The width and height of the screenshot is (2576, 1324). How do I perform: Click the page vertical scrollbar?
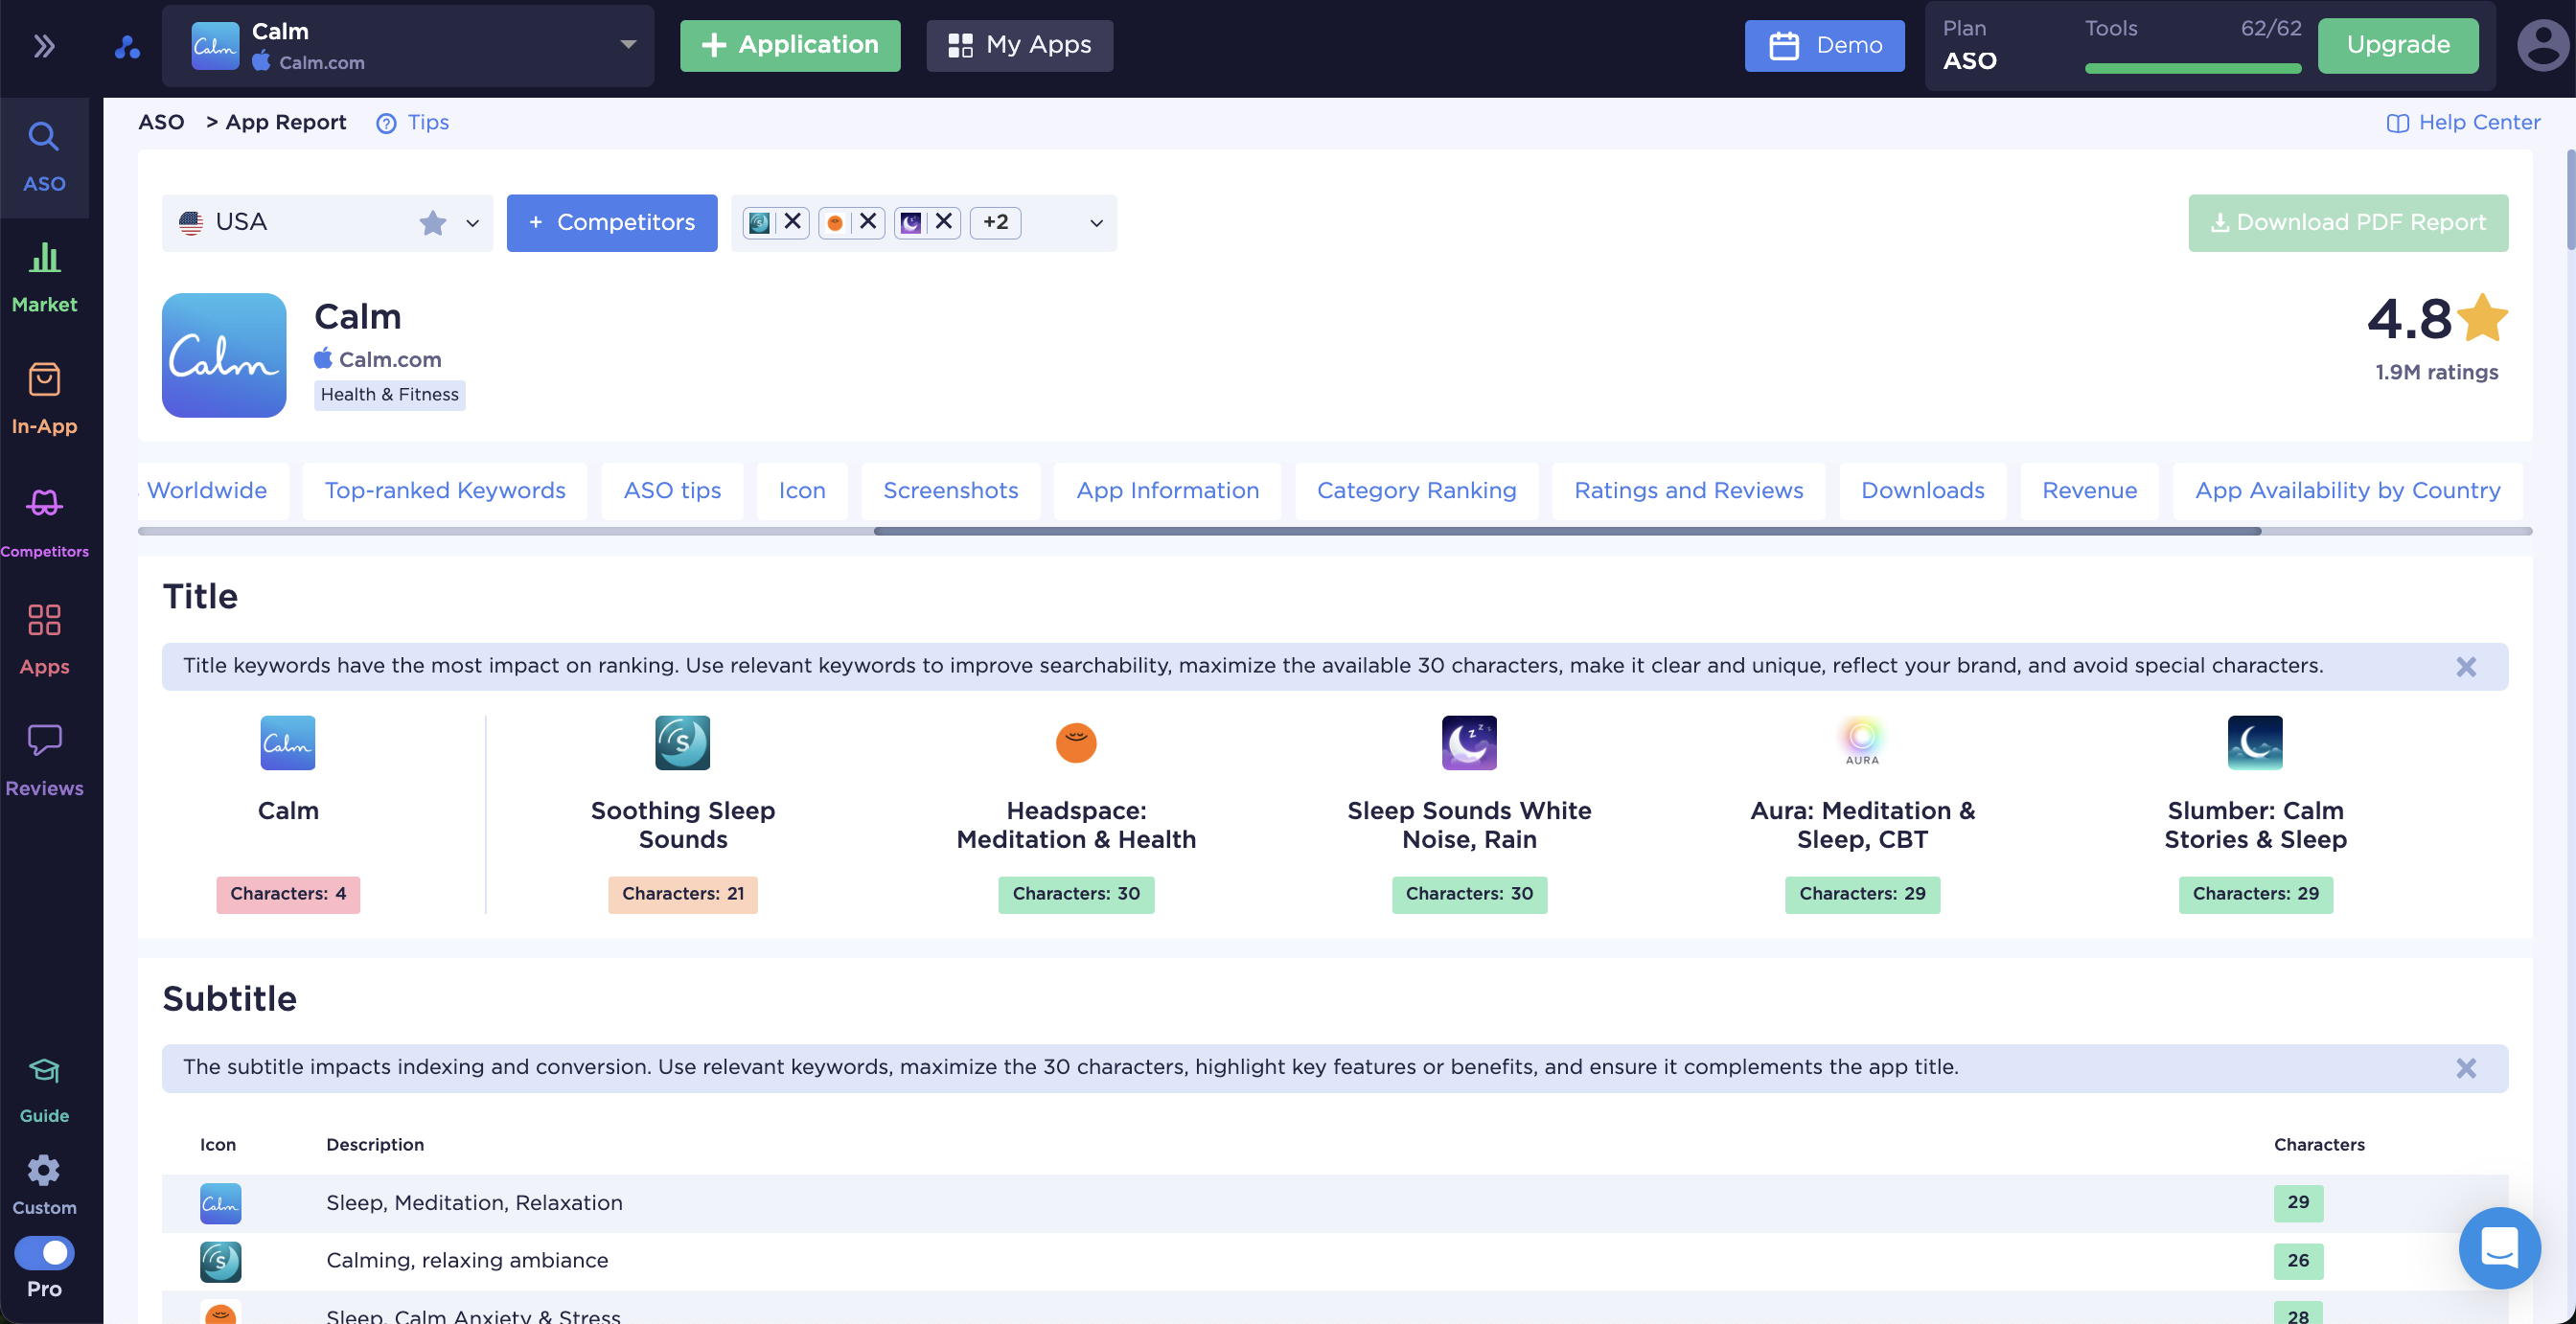click(2569, 200)
